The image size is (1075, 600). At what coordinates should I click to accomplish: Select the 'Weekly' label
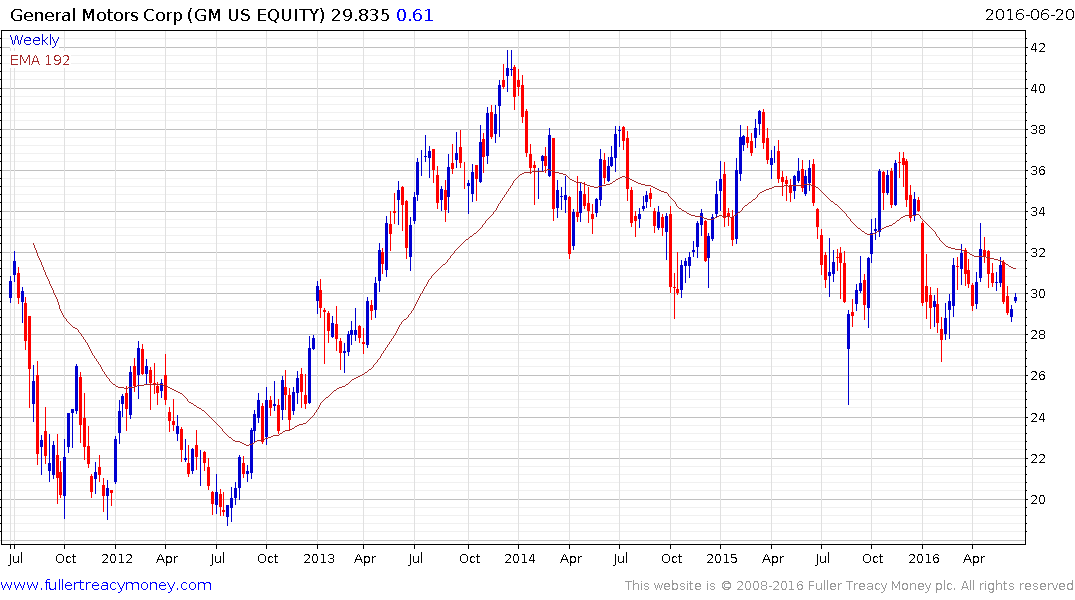pos(34,40)
